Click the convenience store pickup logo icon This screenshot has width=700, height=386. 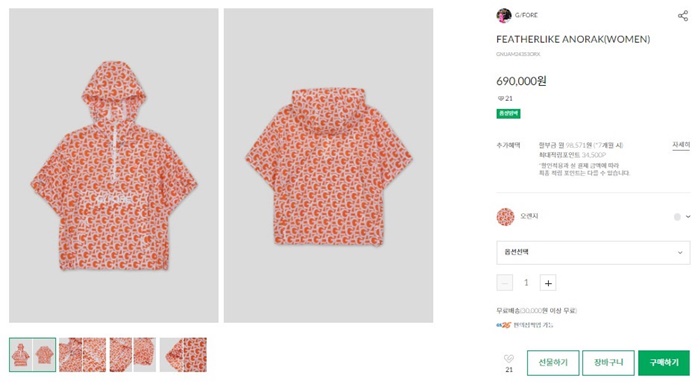coord(503,325)
